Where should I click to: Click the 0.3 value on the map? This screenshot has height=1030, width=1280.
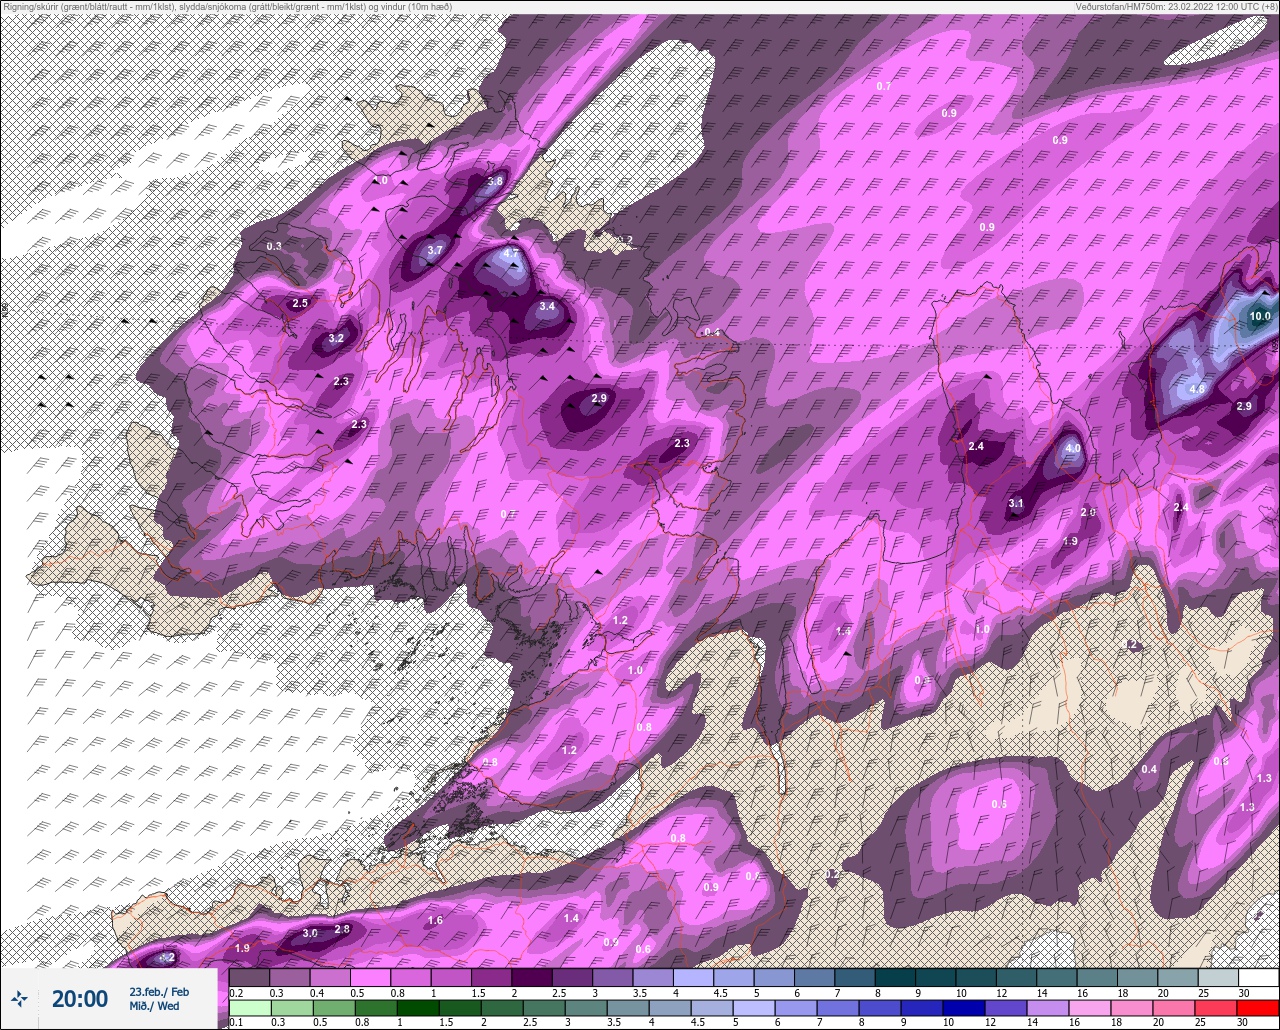click(274, 246)
